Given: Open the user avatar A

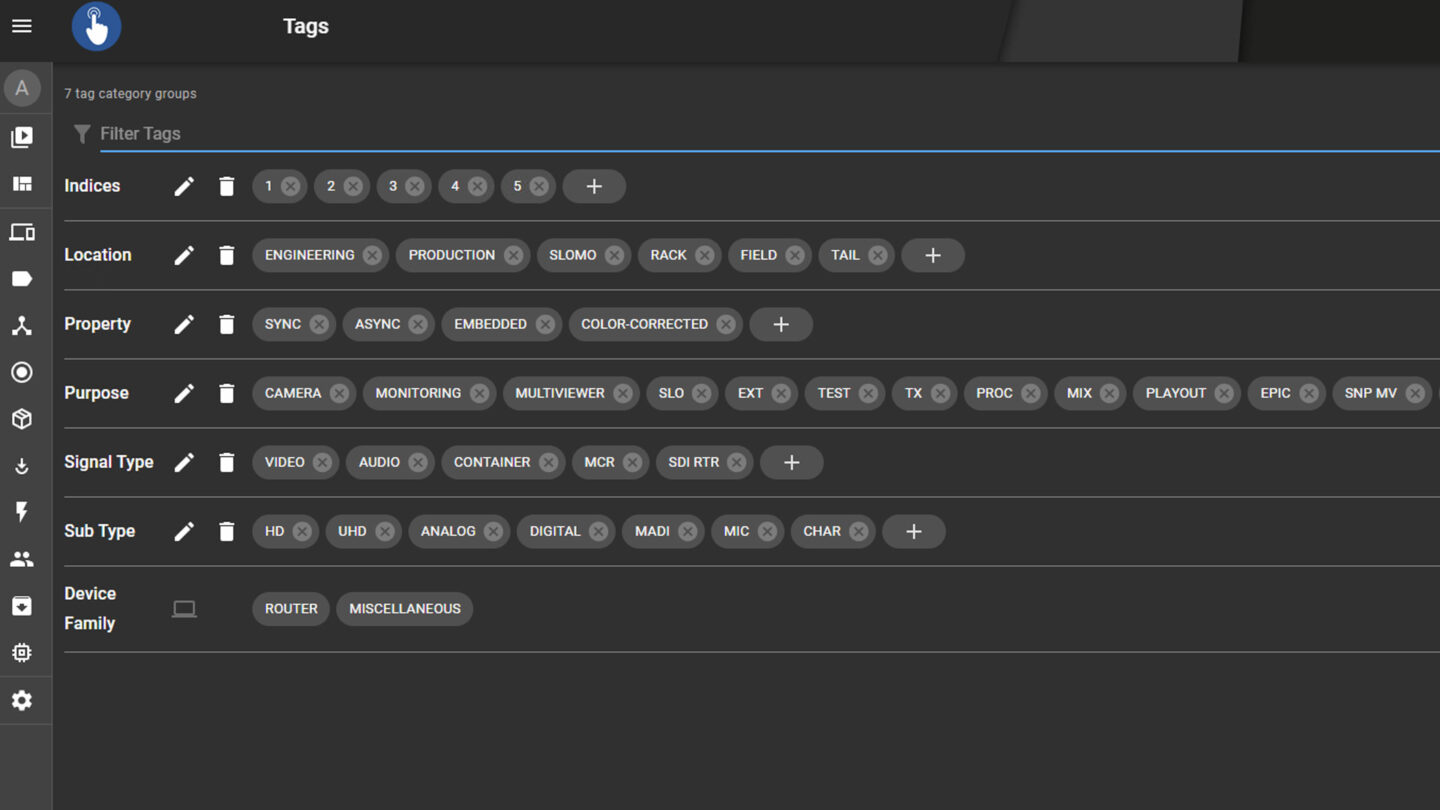Looking at the screenshot, I should click(22, 88).
